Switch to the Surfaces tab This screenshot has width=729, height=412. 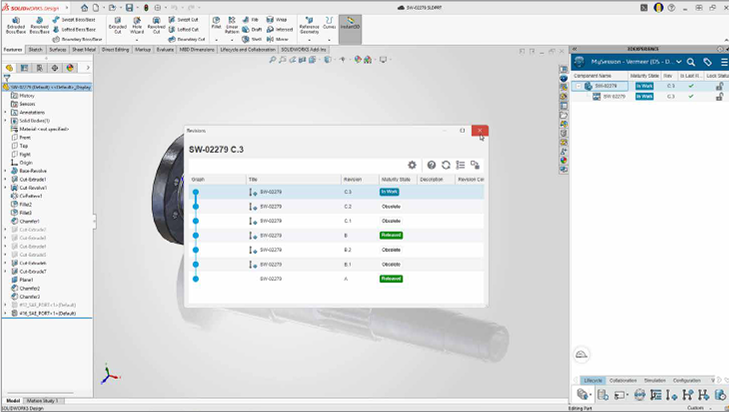tap(58, 49)
